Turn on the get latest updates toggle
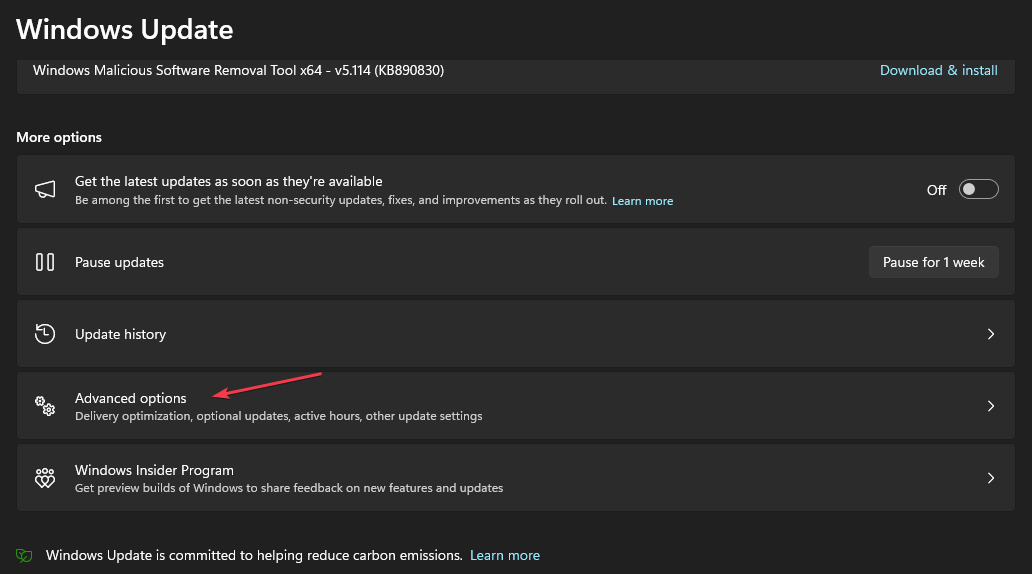This screenshot has width=1032, height=574. [x=978, y=190]
